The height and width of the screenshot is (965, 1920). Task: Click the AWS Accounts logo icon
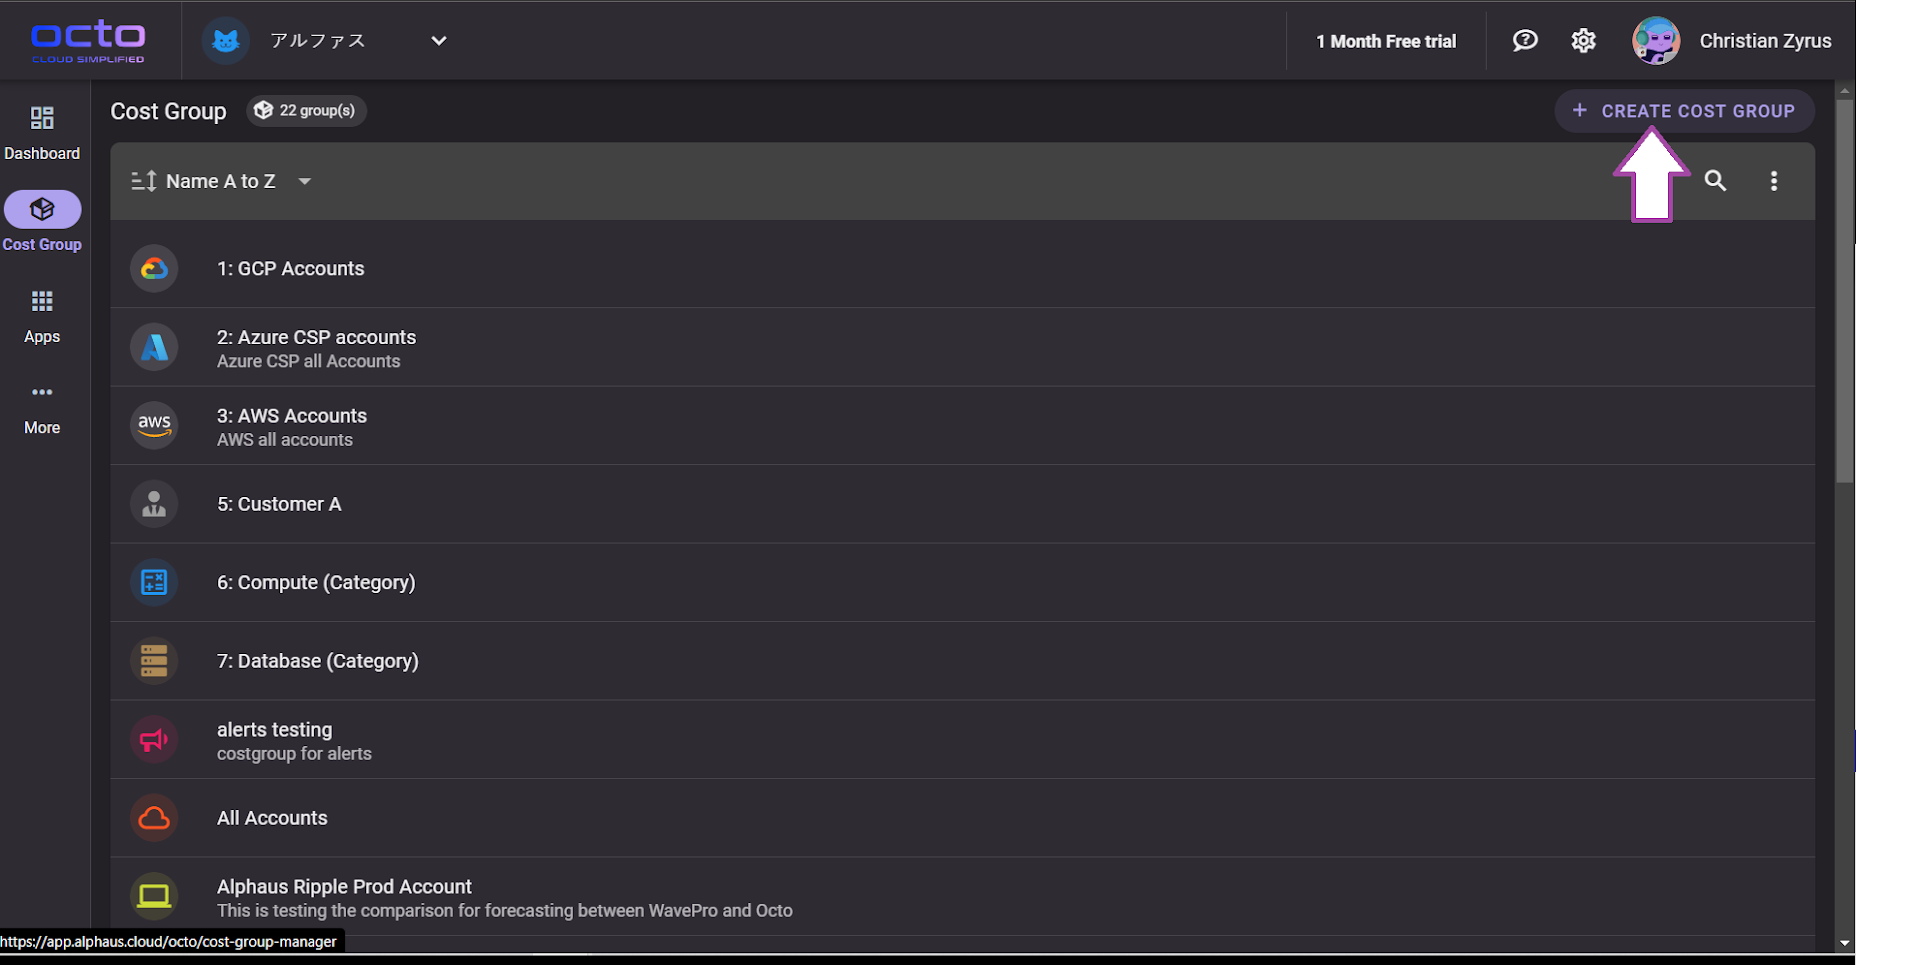click(x=154, y=426)
